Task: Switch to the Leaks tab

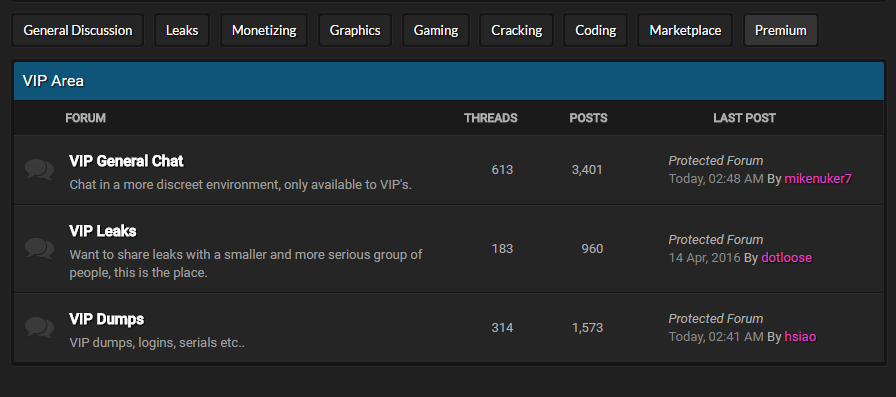Action: coord(182,30)
